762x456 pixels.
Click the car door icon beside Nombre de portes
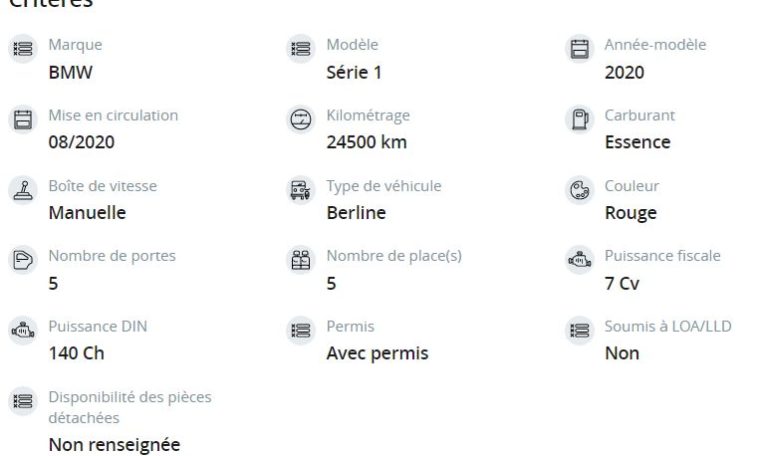21,260
